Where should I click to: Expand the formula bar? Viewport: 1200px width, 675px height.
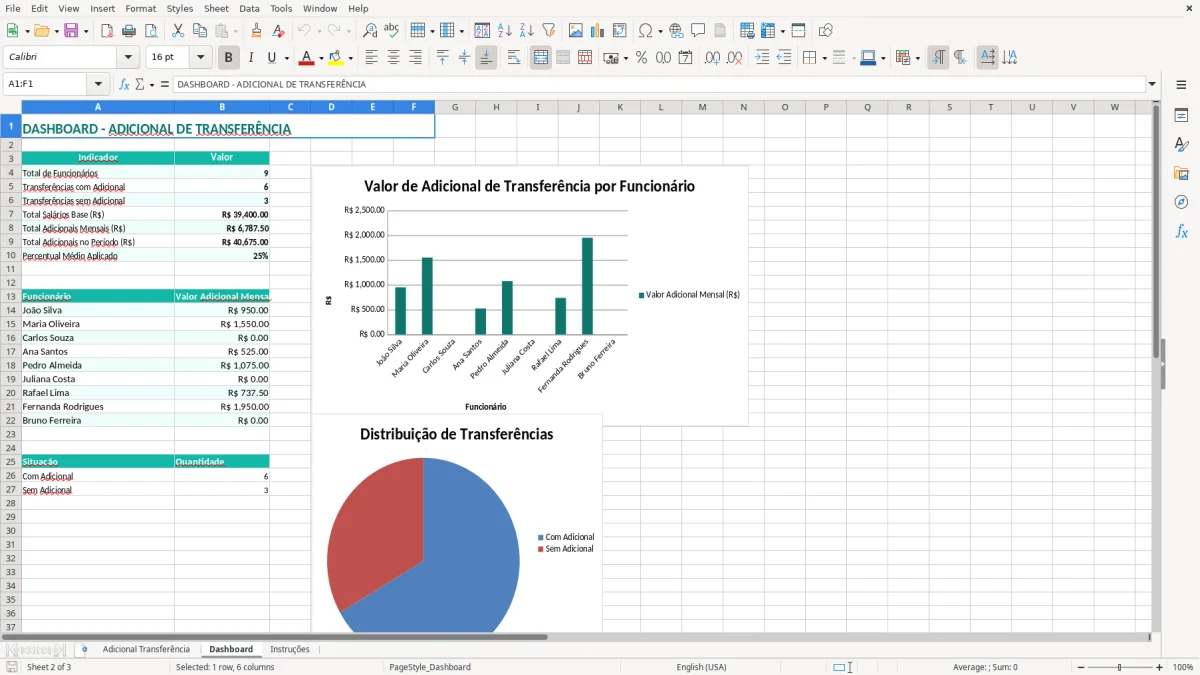1152,85
